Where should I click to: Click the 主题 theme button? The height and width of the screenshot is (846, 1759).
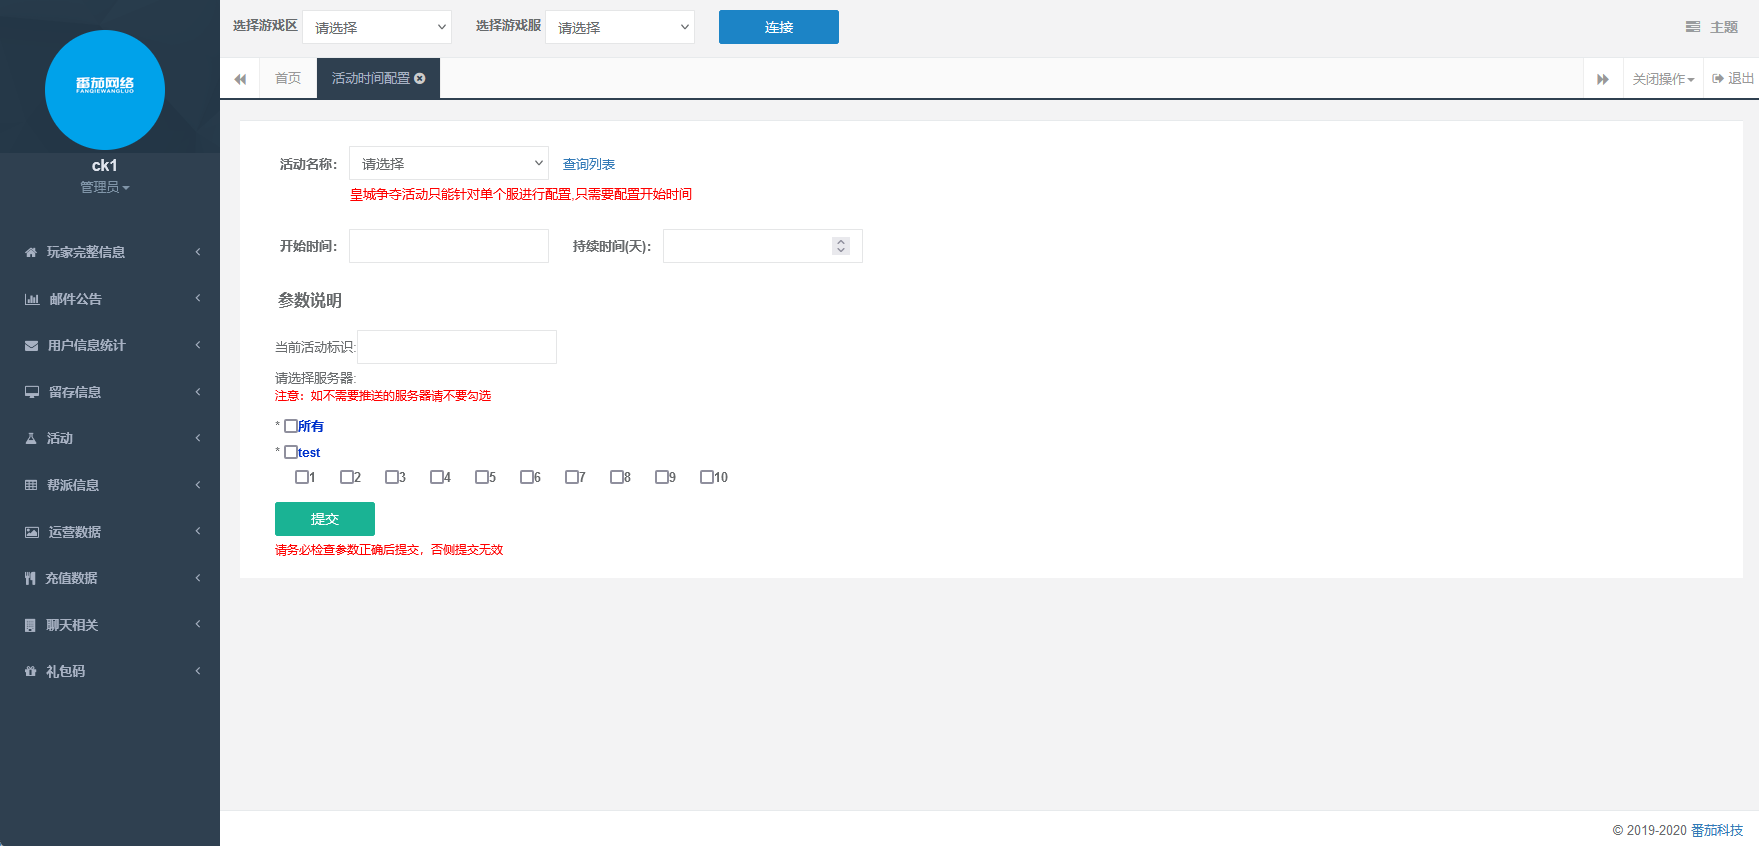[x=1712, y=27]
